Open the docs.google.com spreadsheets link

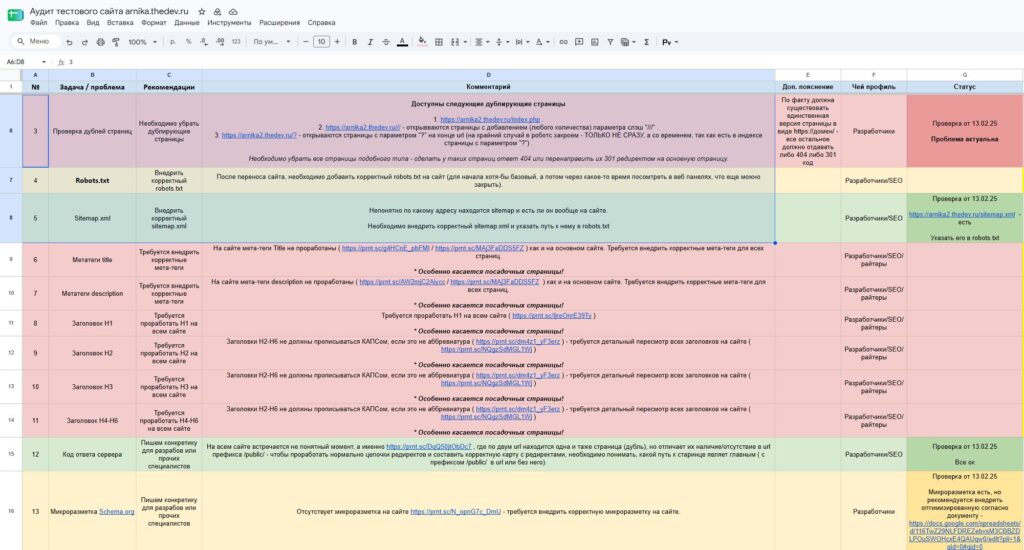[x=964, y=535]
